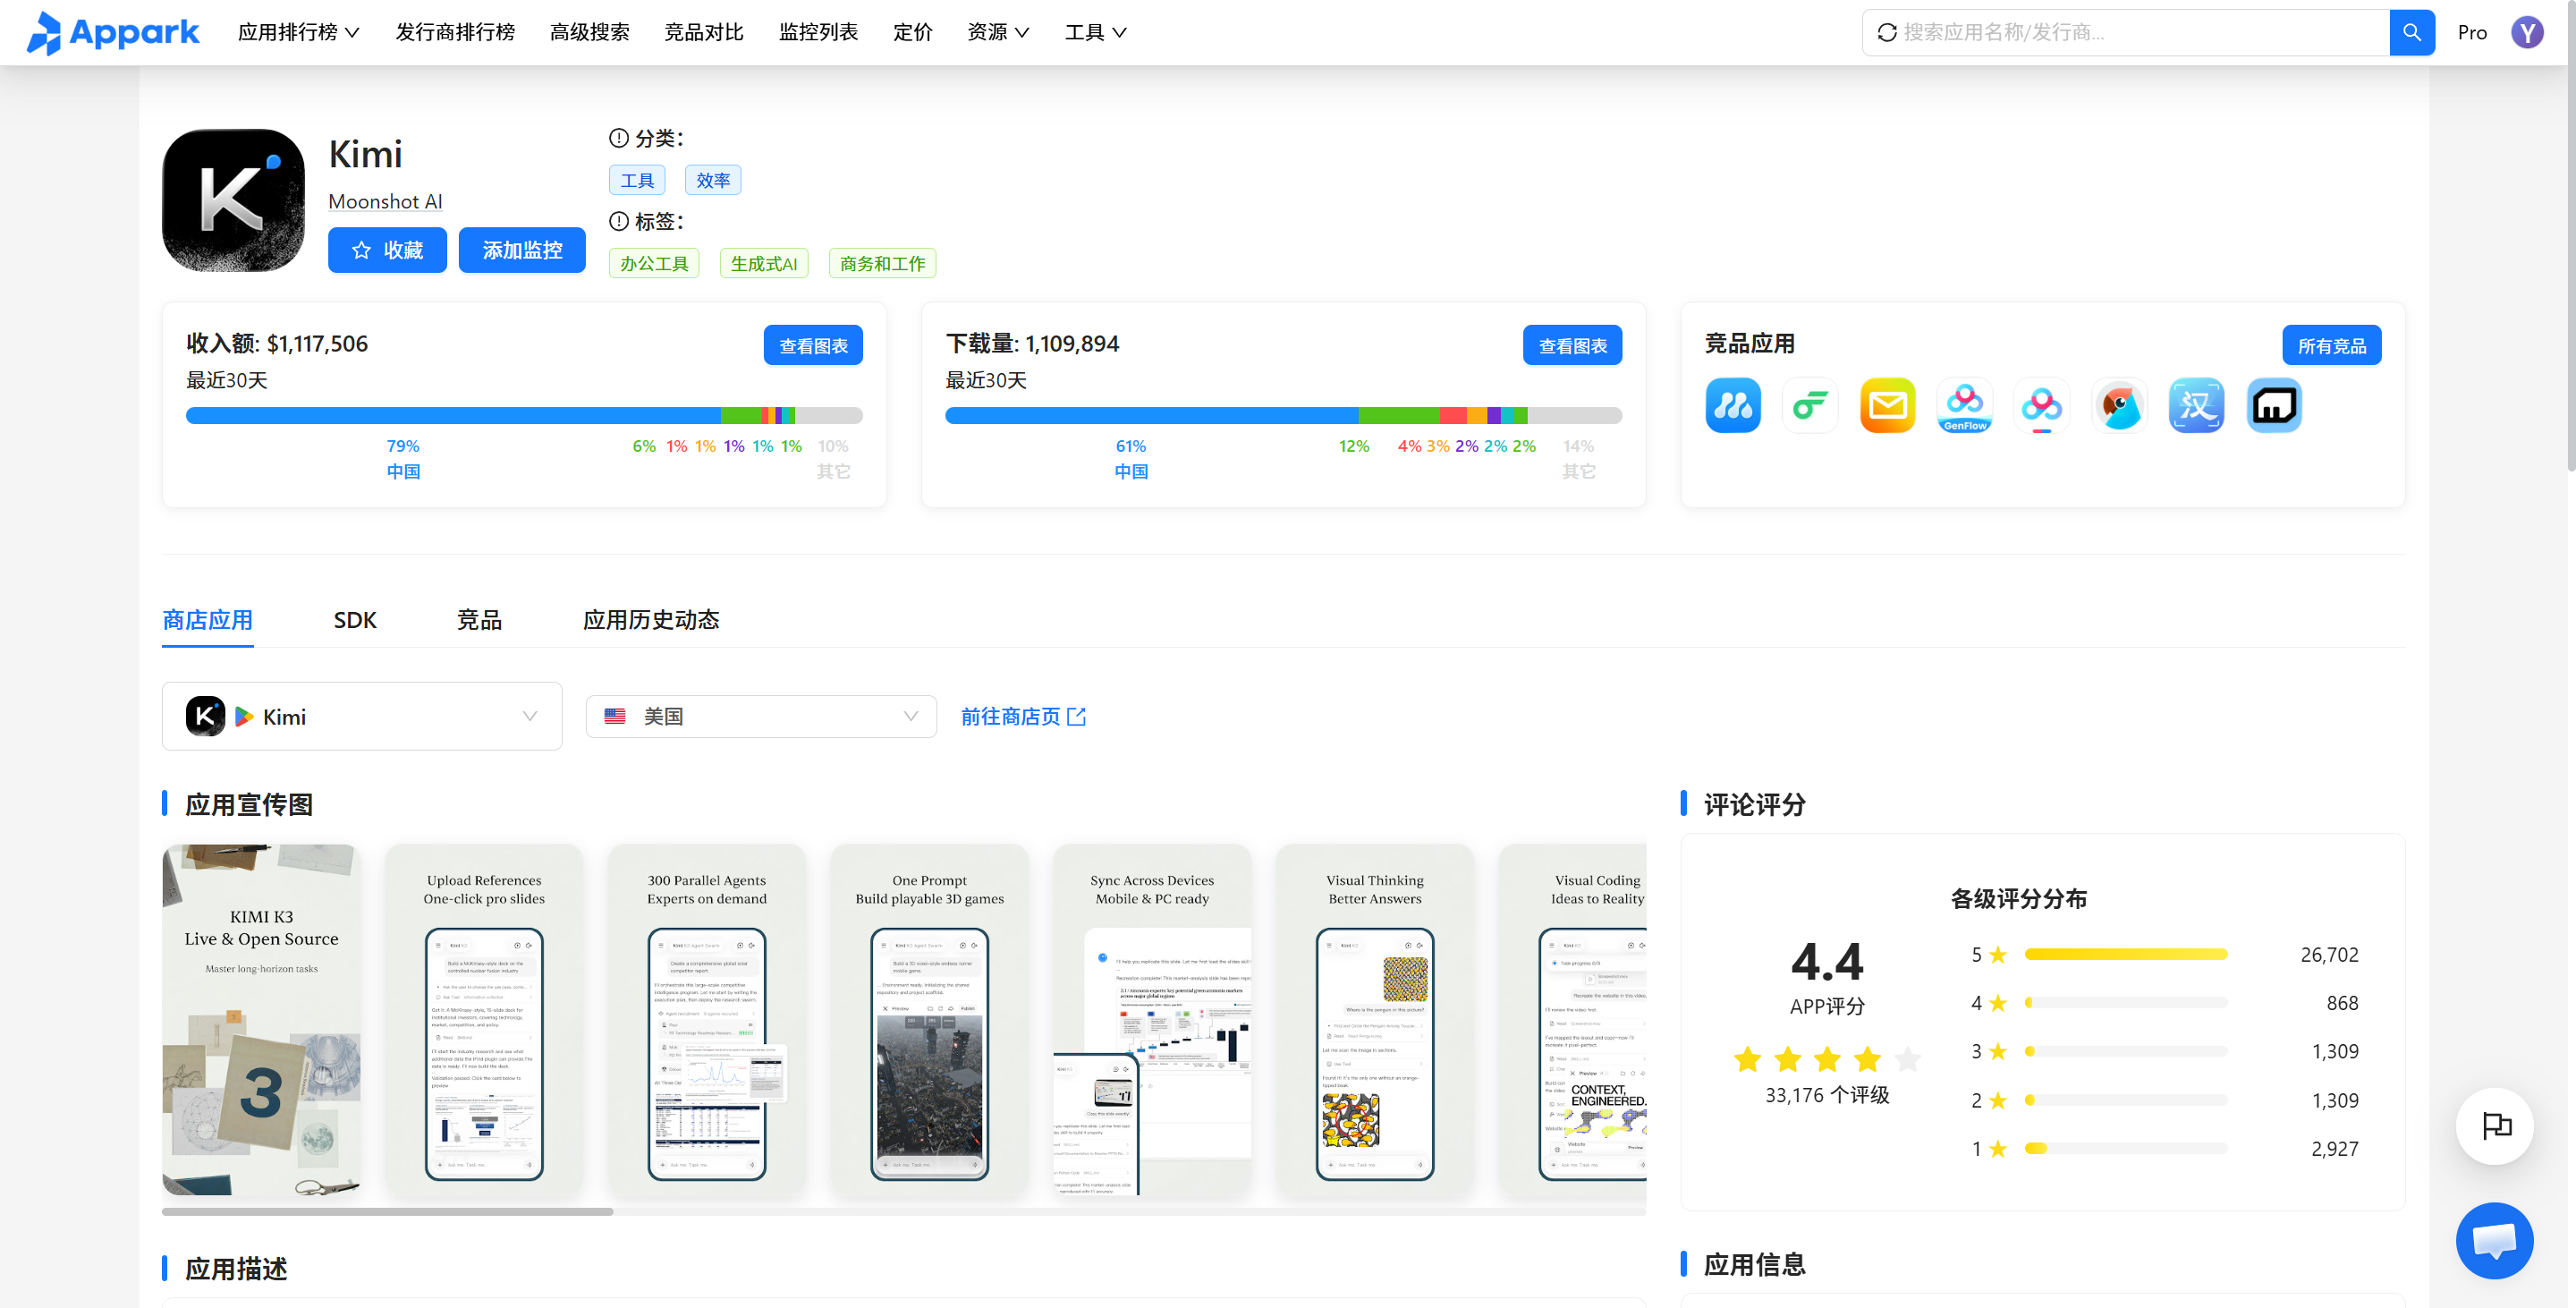Open the Visual Coding screenshot
Viewport: 2576px width, 1308px height.
1572,1020
